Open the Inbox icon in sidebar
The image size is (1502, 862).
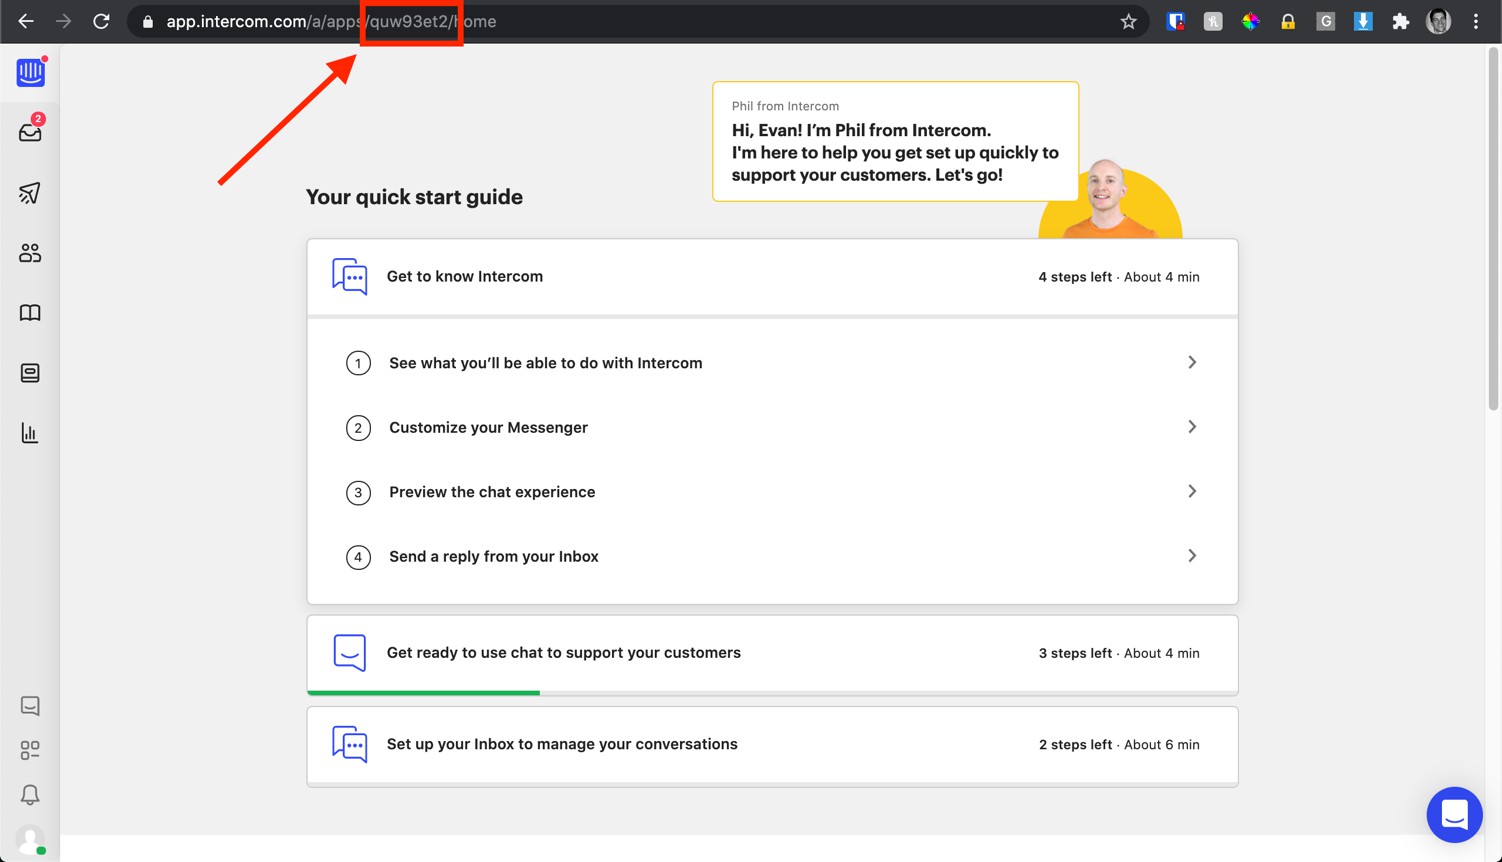(30, 132)
